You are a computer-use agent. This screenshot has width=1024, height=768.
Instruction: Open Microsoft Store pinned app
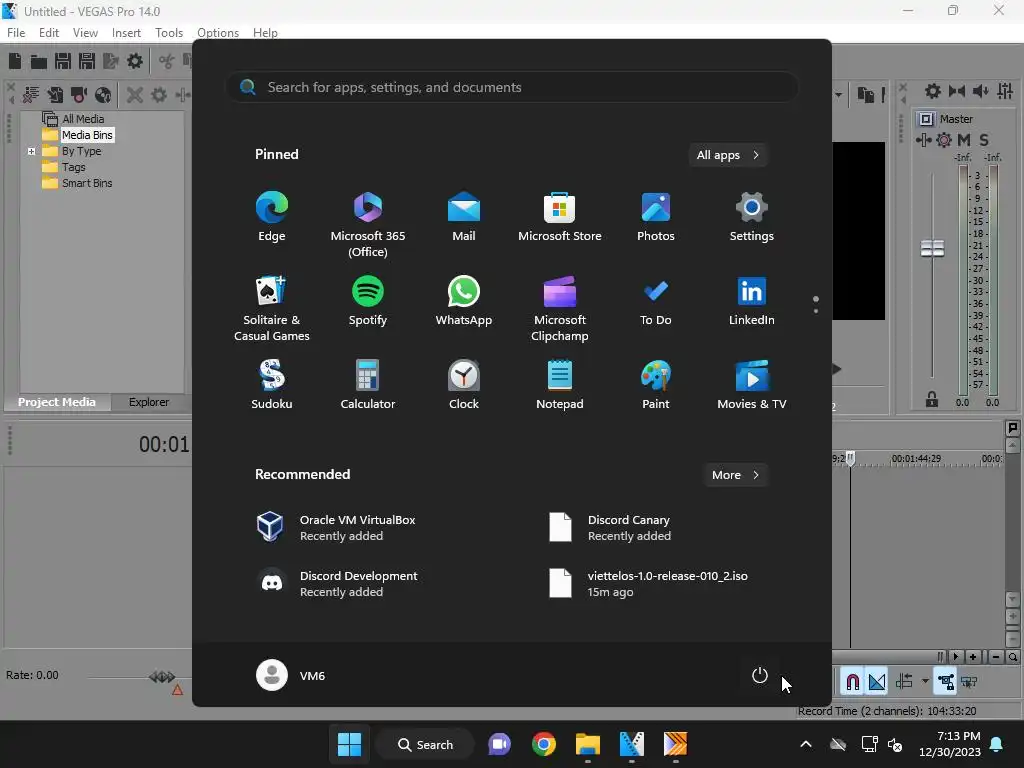pos(560,217)
